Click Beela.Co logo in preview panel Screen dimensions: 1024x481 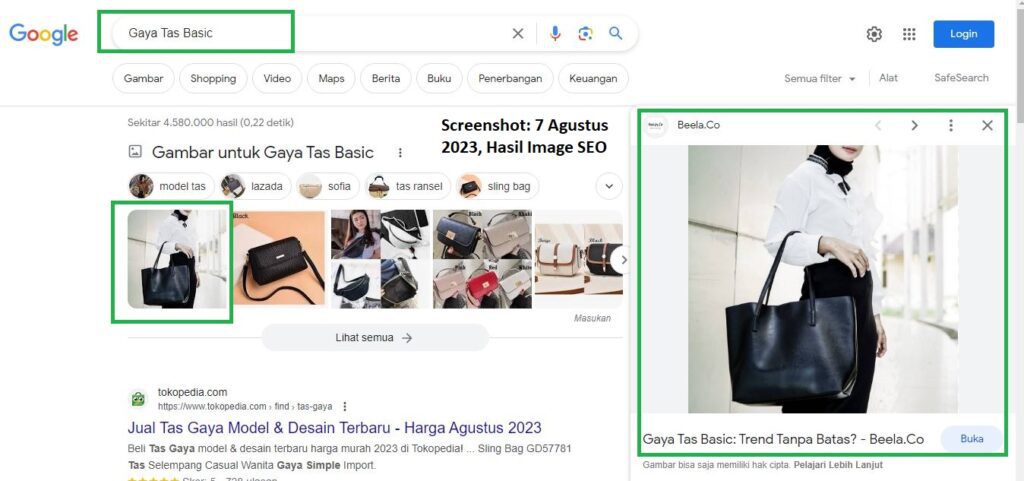655,125
